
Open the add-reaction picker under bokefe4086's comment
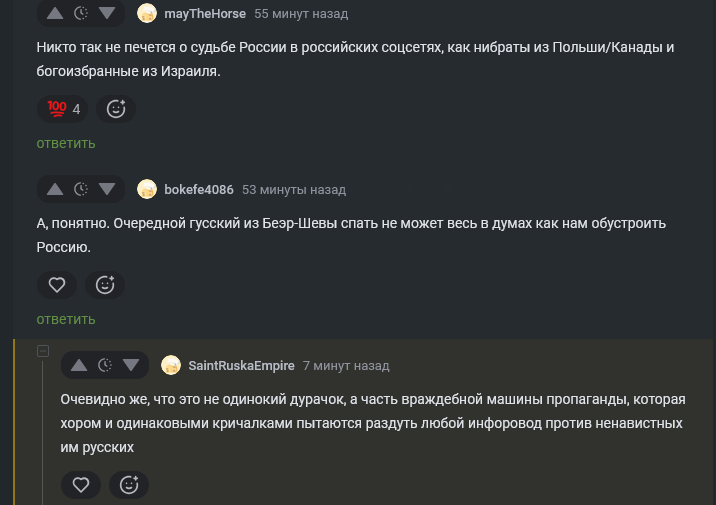click(x=105, y=285)
